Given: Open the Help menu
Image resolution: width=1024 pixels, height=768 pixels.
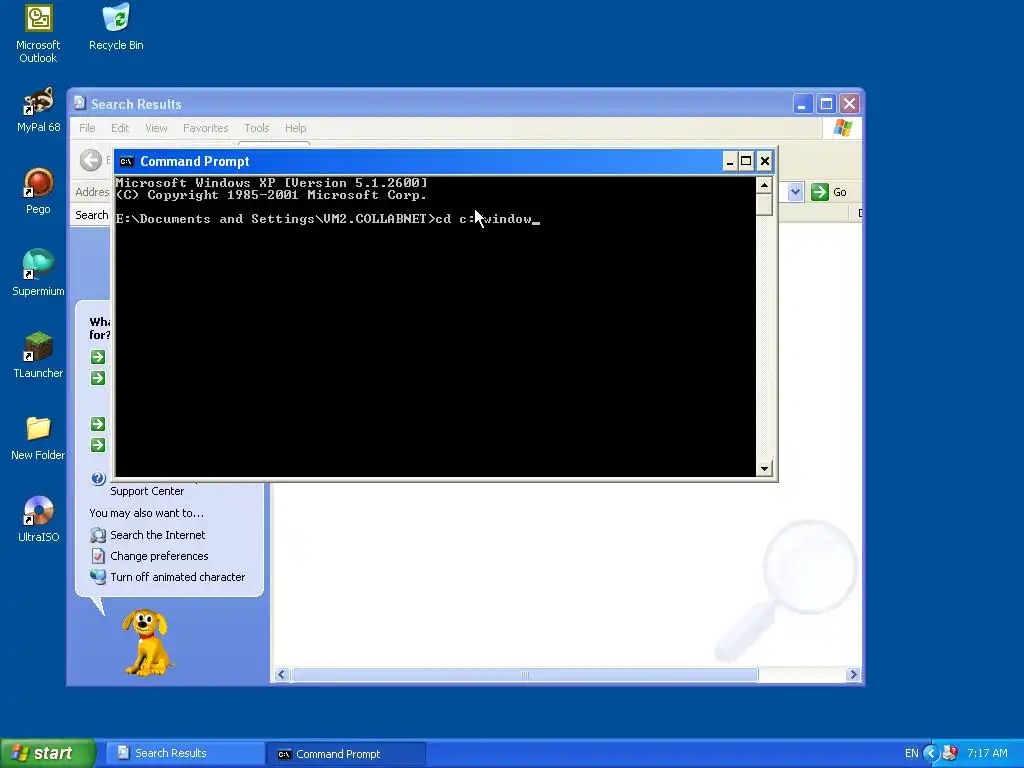Looking at the screenshot, I should tap(295, 128).
